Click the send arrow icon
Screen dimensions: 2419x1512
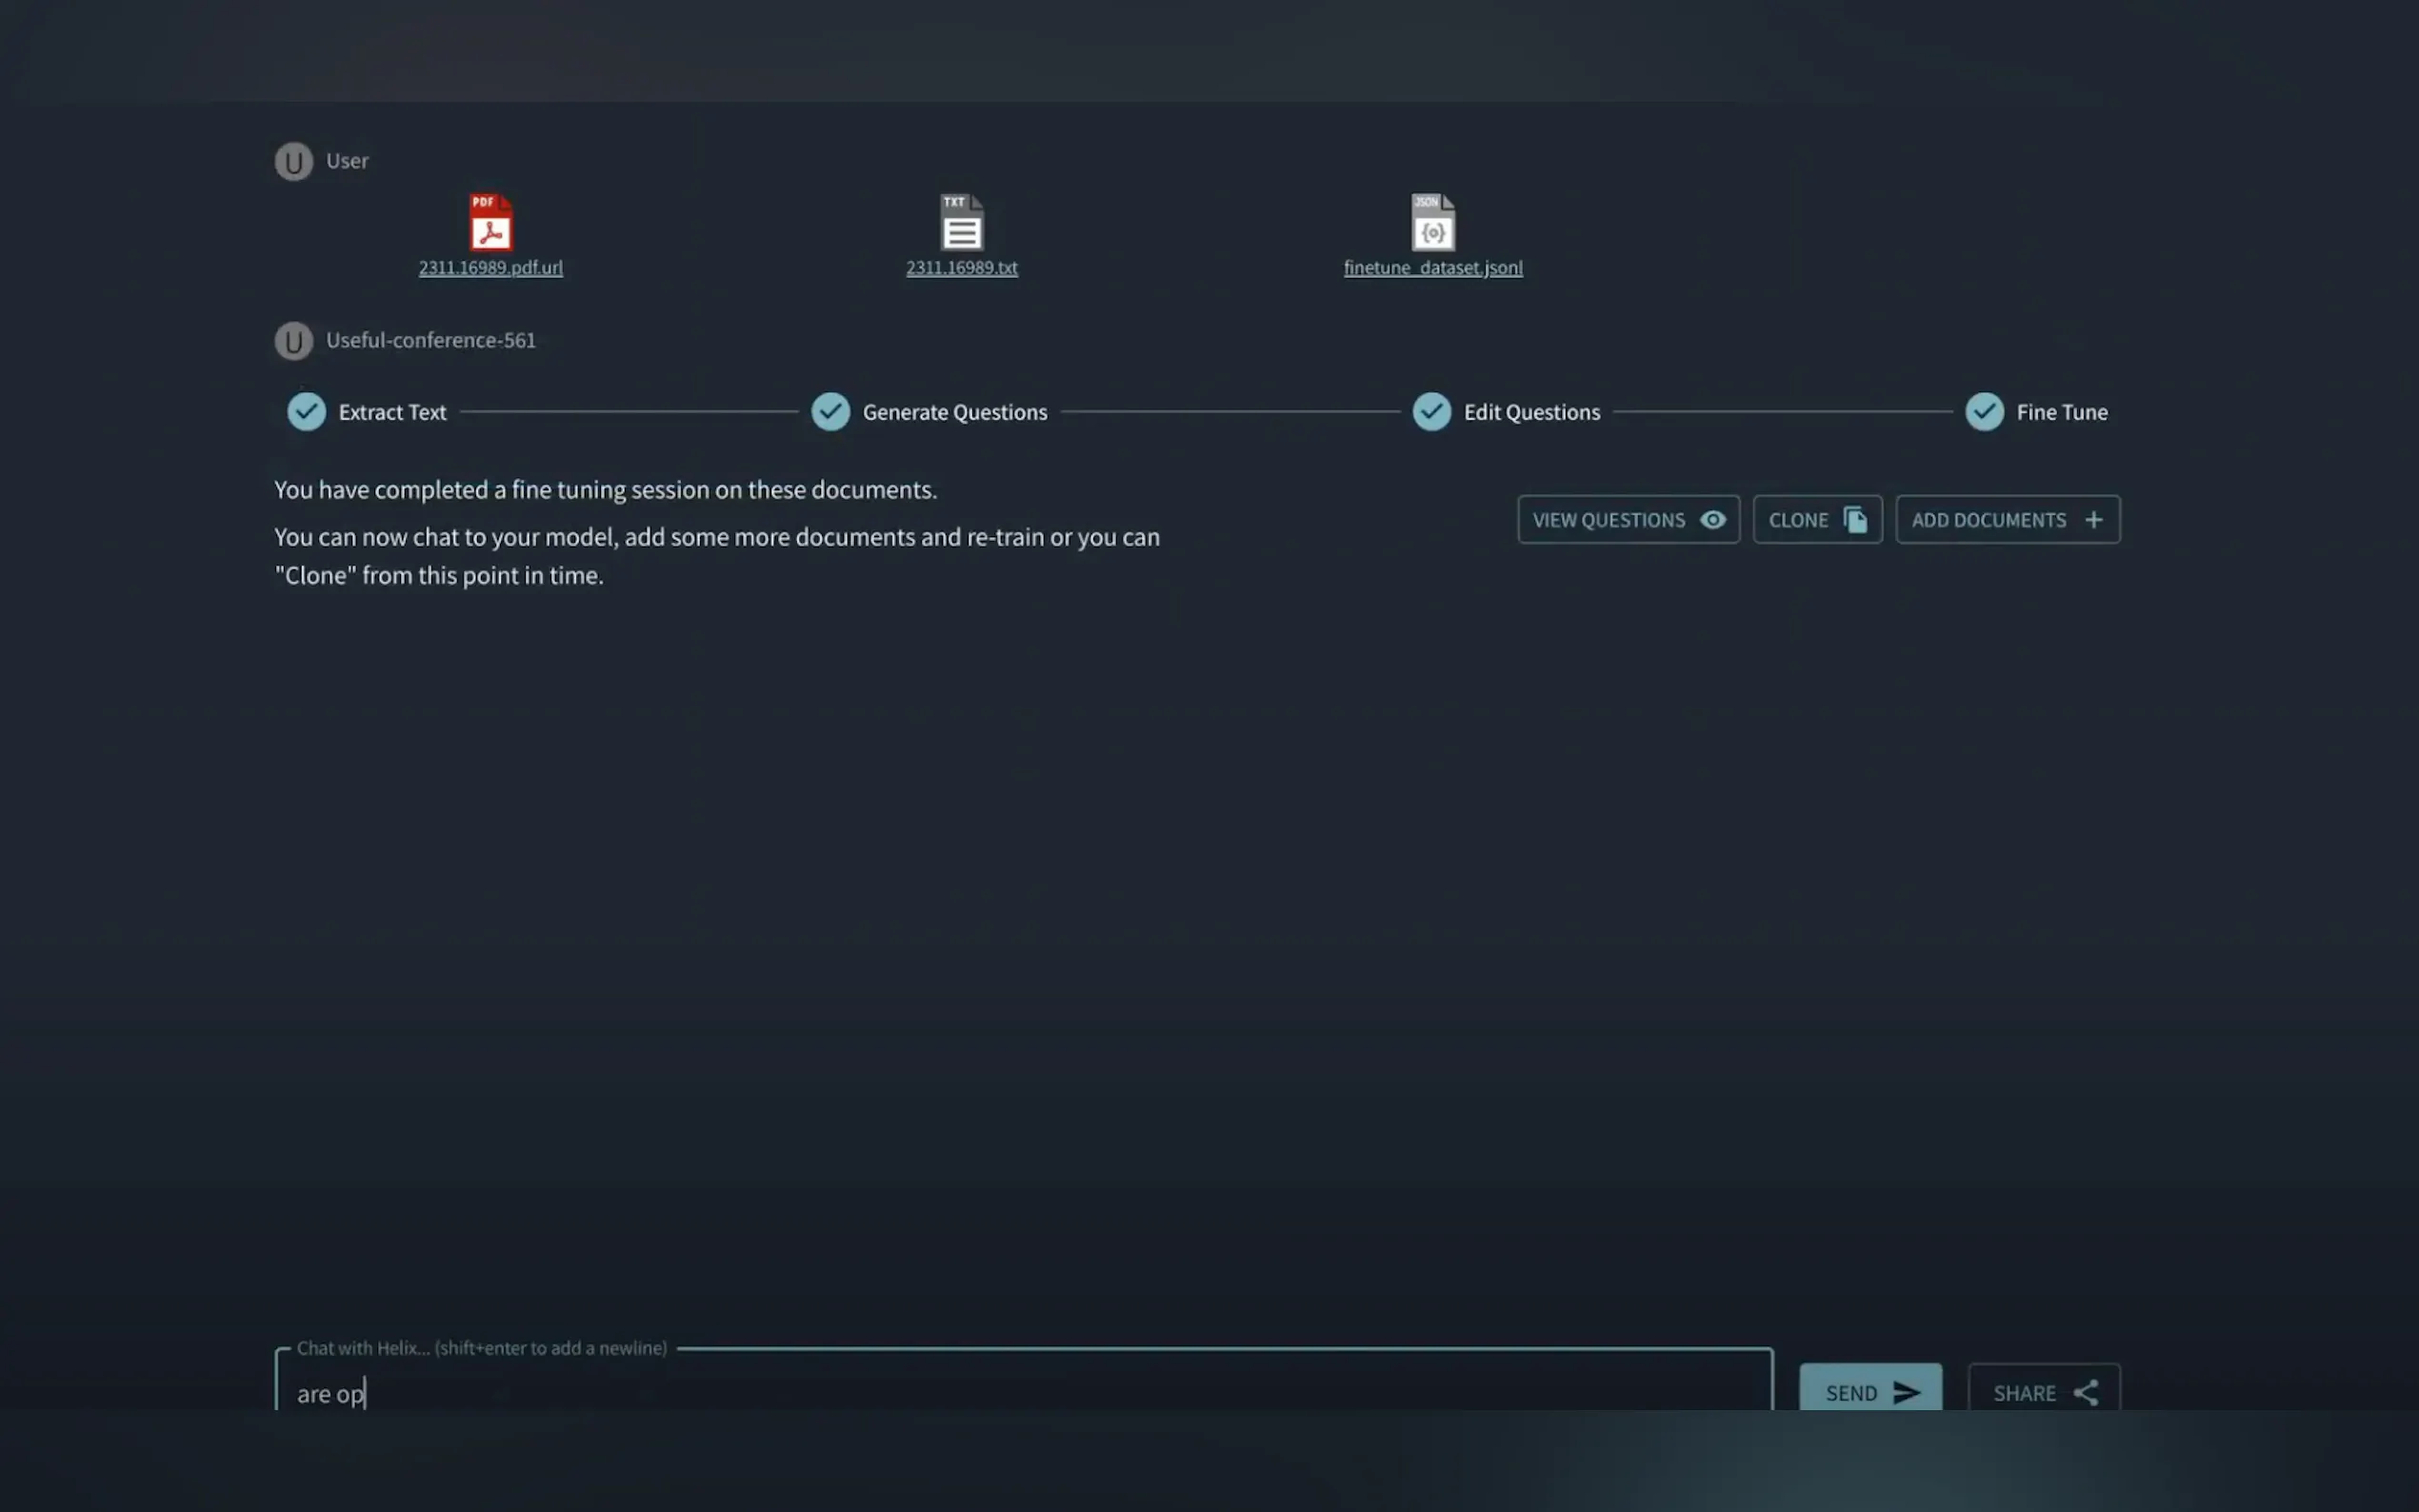[1906, 1392]
